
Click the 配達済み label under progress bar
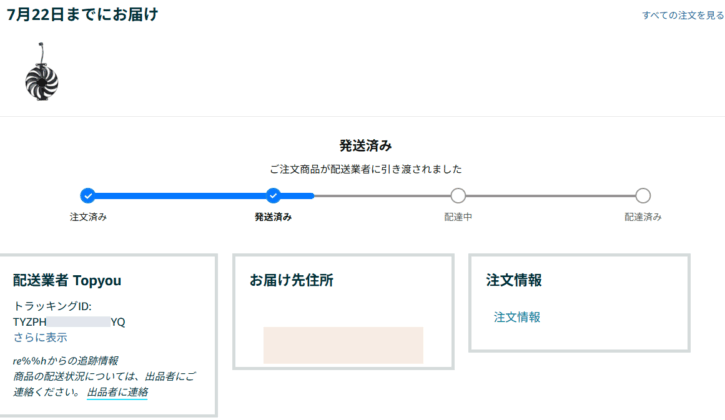click(x=643, y=217)
